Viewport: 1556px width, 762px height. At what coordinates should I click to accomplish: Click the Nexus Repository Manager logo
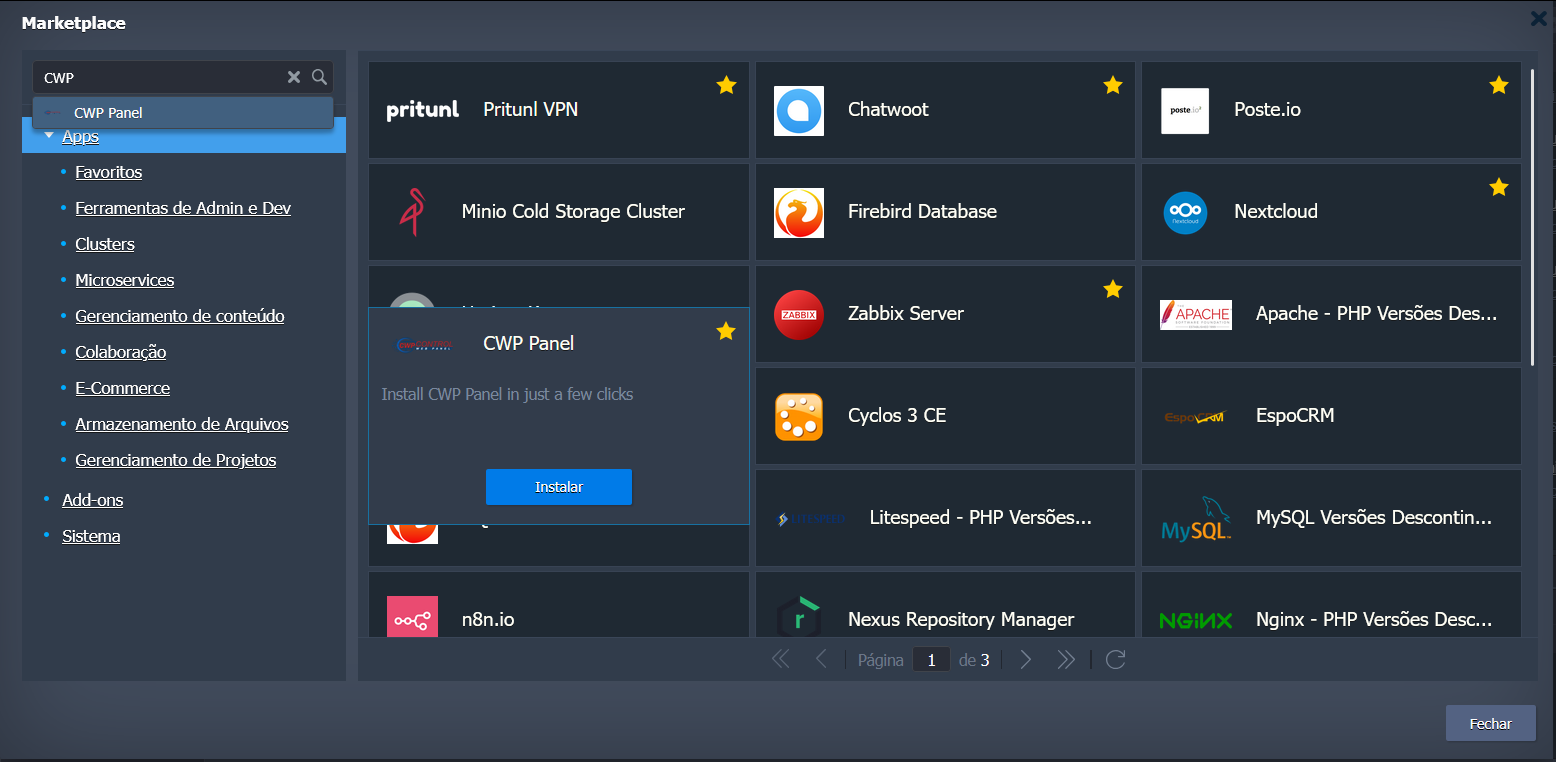(x=799, y=617)
